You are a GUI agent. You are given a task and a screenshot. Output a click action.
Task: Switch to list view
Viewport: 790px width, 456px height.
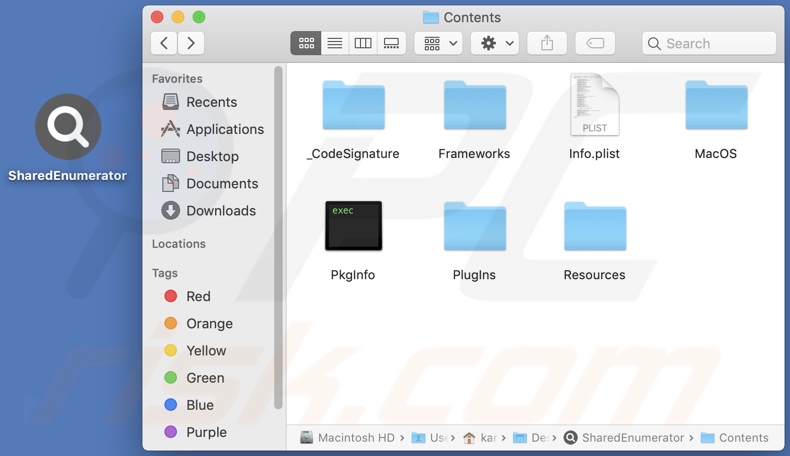[x=335, y=43]
